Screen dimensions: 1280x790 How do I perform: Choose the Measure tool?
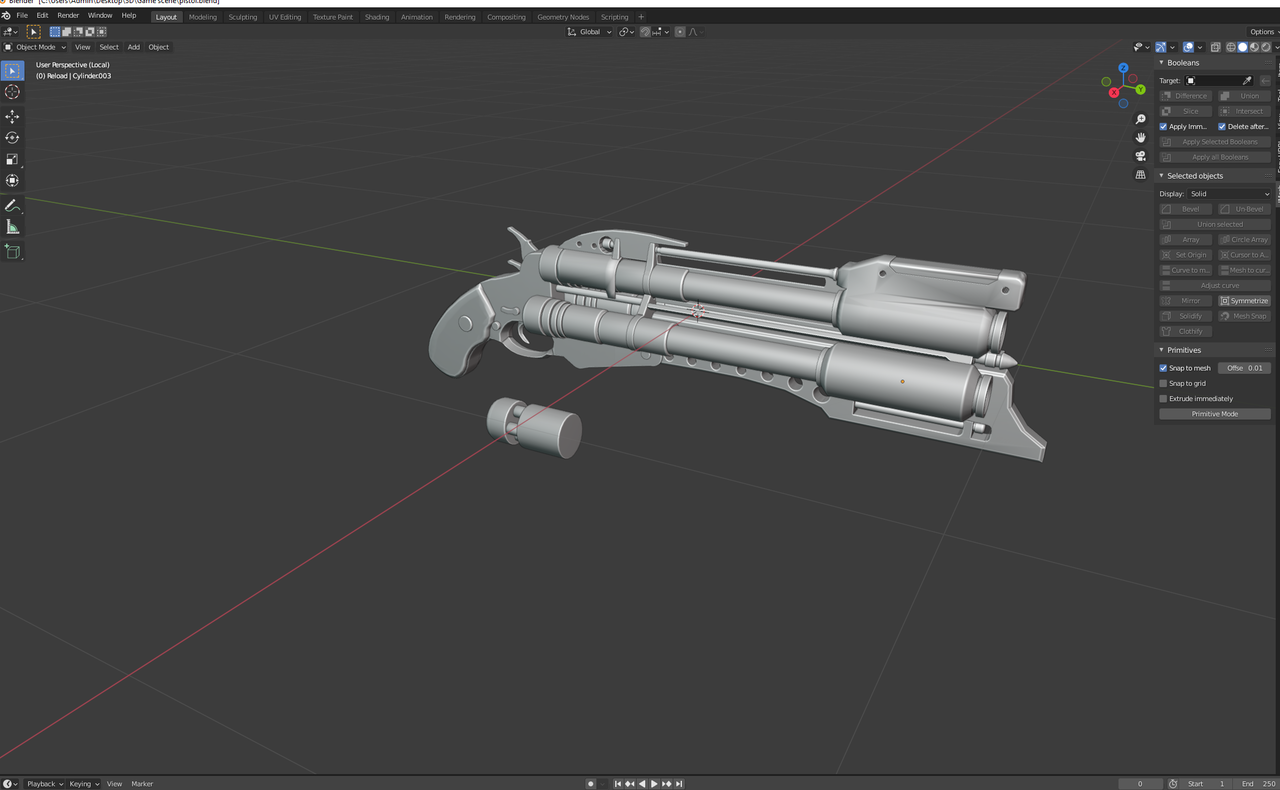click(x=12, y=227)
